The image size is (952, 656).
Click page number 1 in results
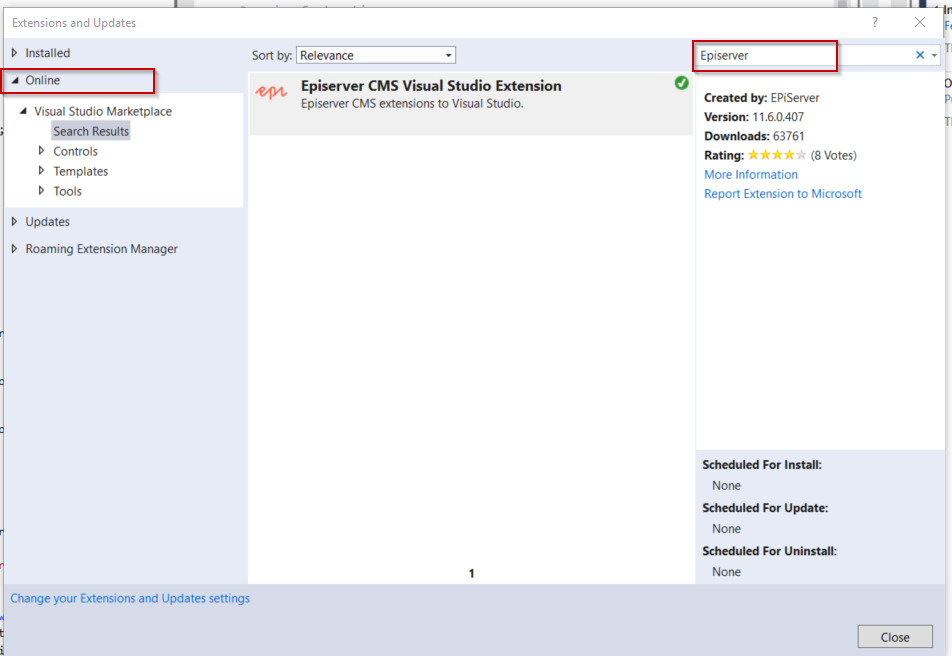471,573
